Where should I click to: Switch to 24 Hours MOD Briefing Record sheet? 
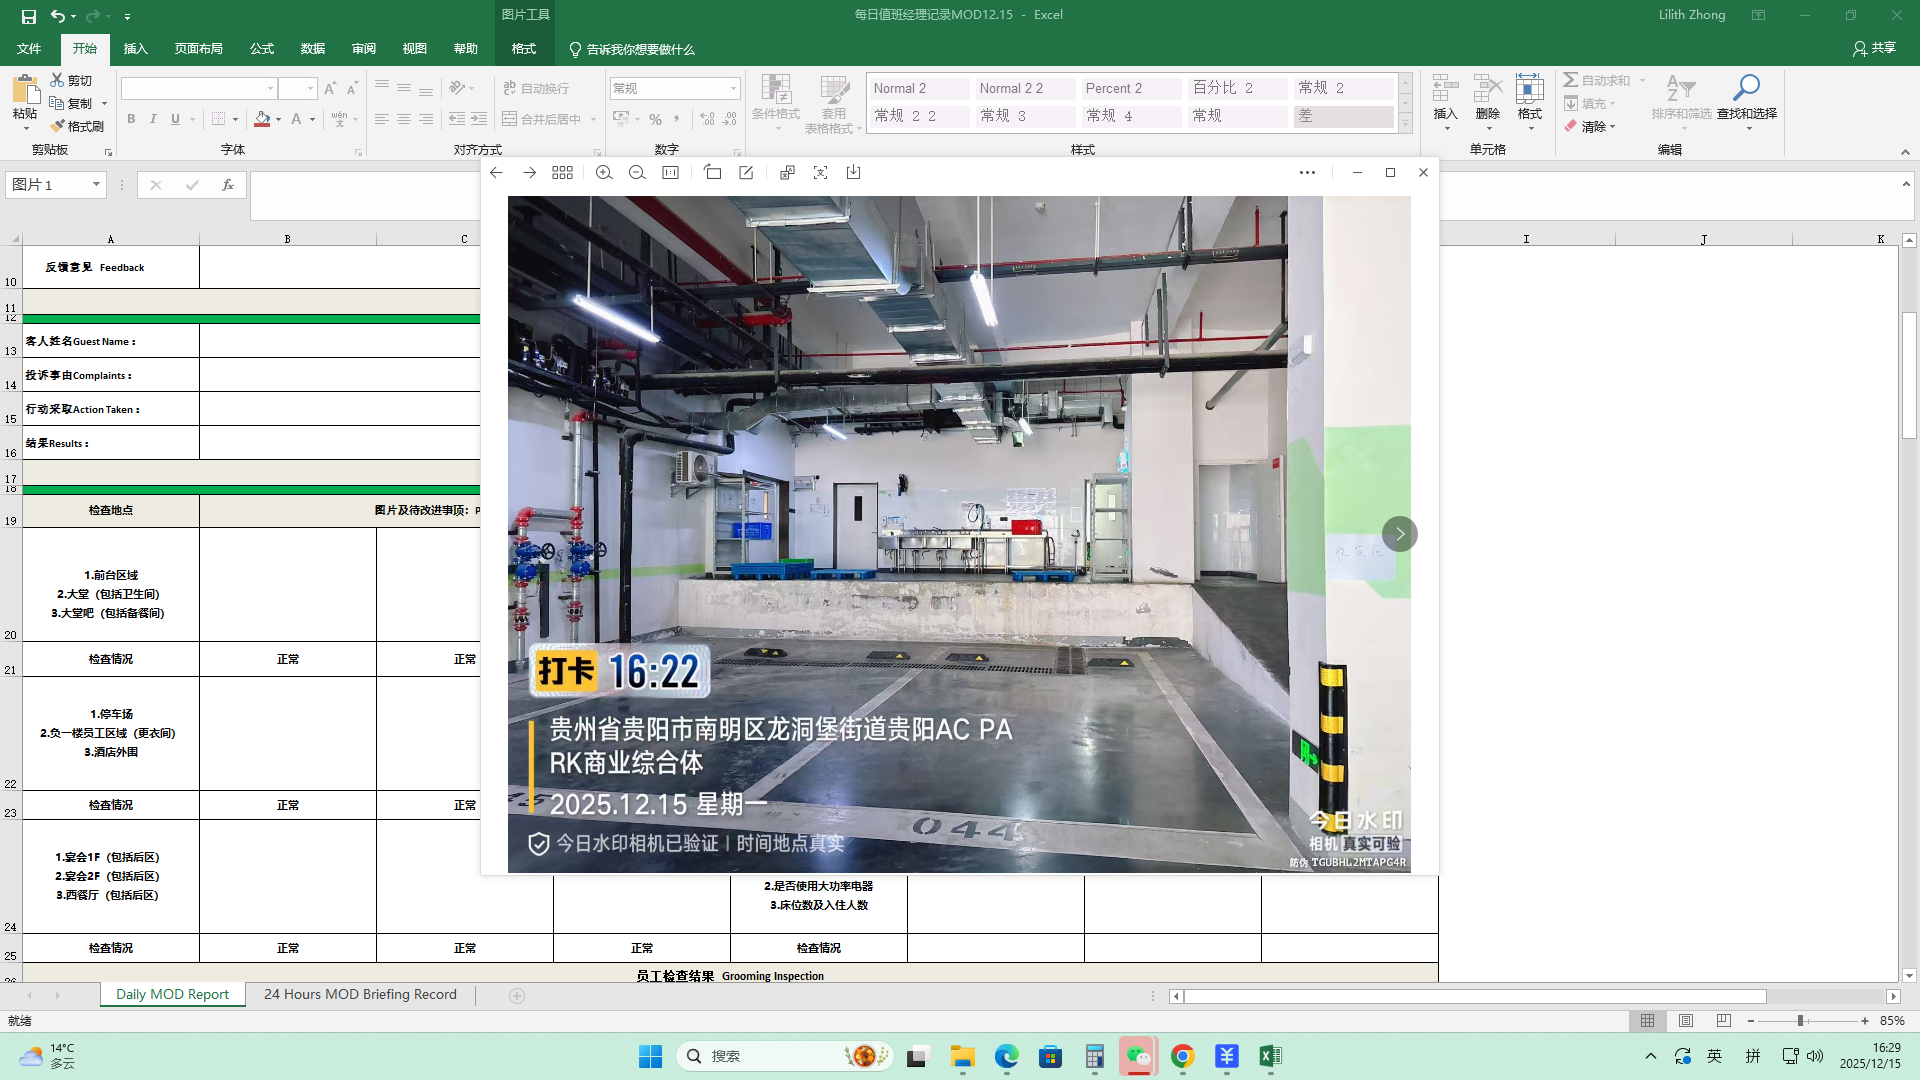[360, 995]
